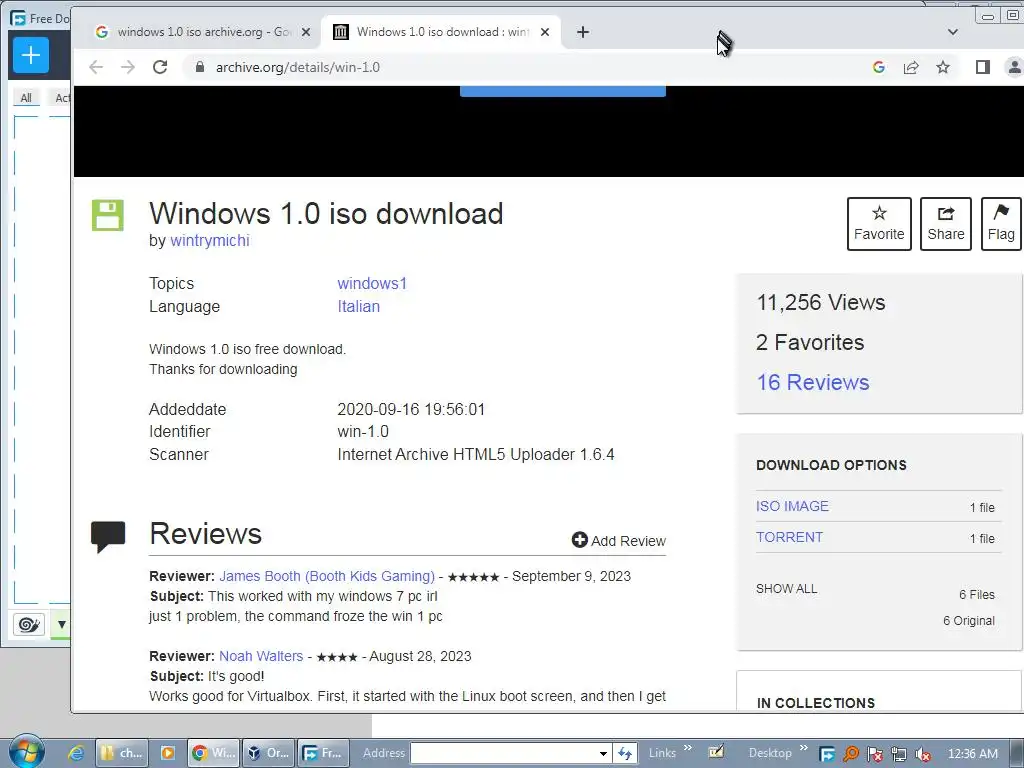
Task: Select the All filter in Free Download Manager
Action: coord(26,98)
